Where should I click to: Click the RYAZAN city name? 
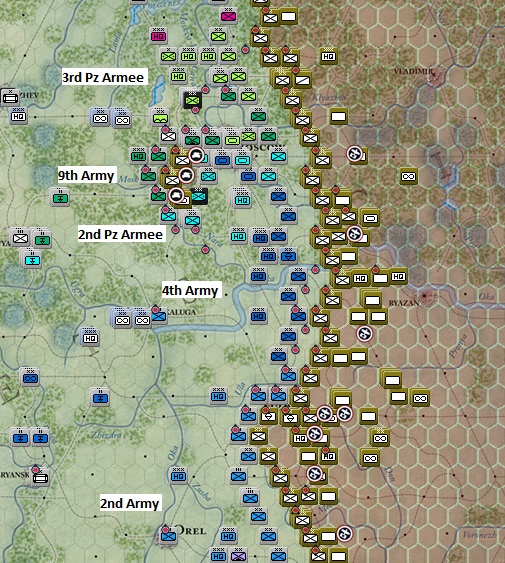404,303
